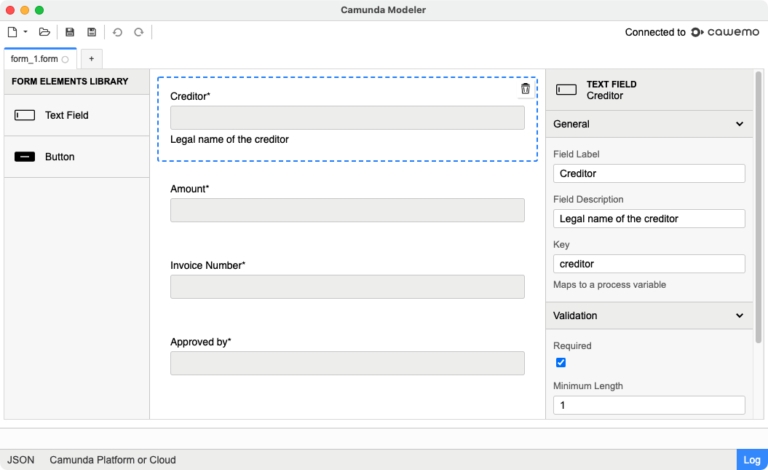Click the Field Label input box

[x=649, y=173]
